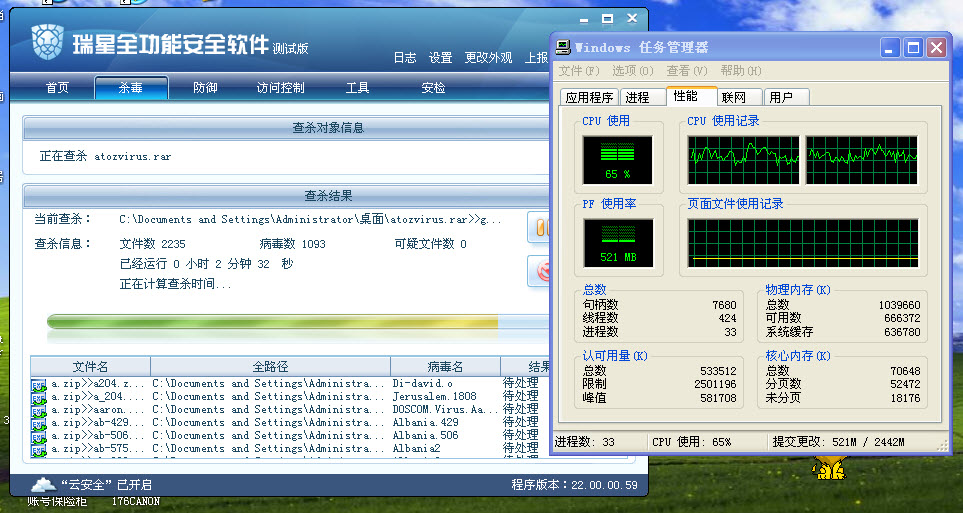Open Task Manager 文件(F) menu
Image resolution: width=963 pixels, height=513 pixels.
[x=579, y=71]
